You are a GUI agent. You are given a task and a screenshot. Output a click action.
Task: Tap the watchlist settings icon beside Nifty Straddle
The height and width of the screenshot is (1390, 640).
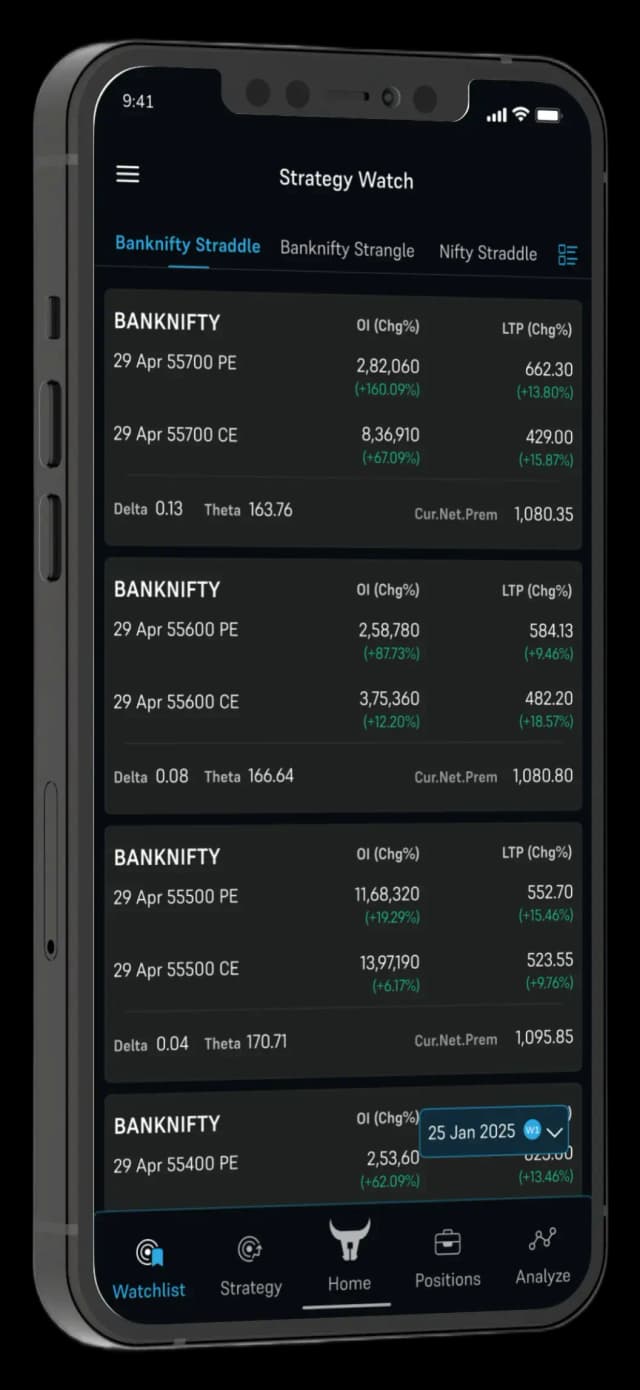568,254
